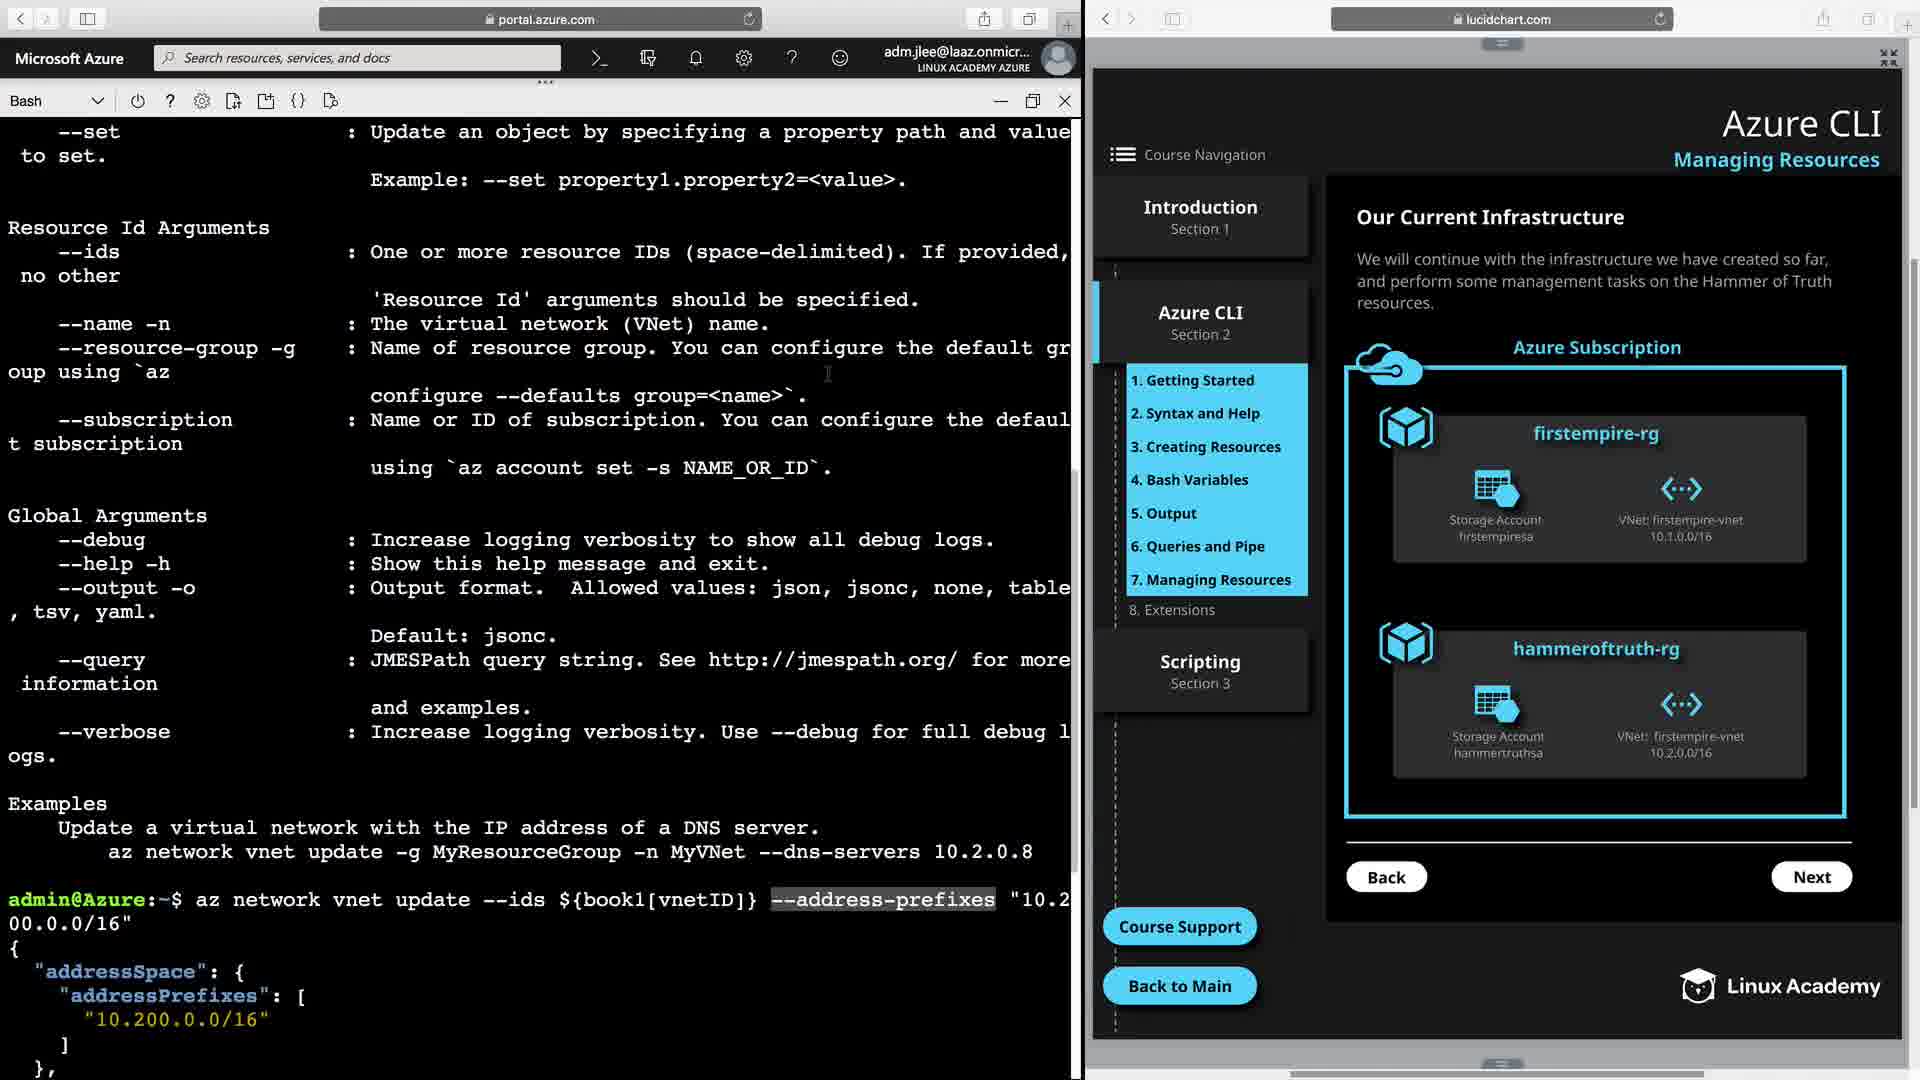Open Azure notifications bell
This screenshot has height=1080, width=1920.
click(x=695, y=58)
